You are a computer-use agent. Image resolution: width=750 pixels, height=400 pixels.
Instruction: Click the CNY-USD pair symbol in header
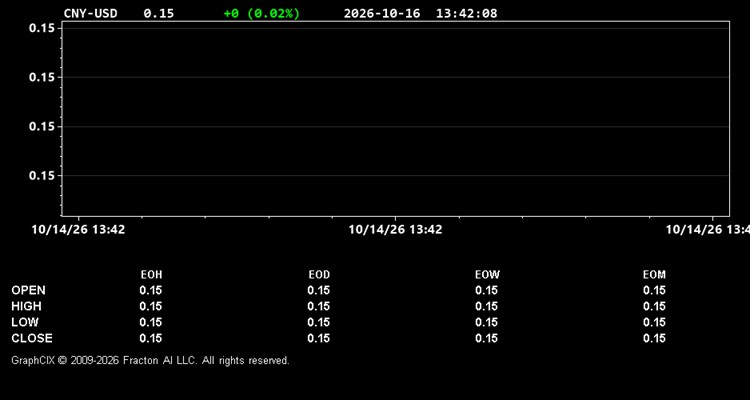90,13
